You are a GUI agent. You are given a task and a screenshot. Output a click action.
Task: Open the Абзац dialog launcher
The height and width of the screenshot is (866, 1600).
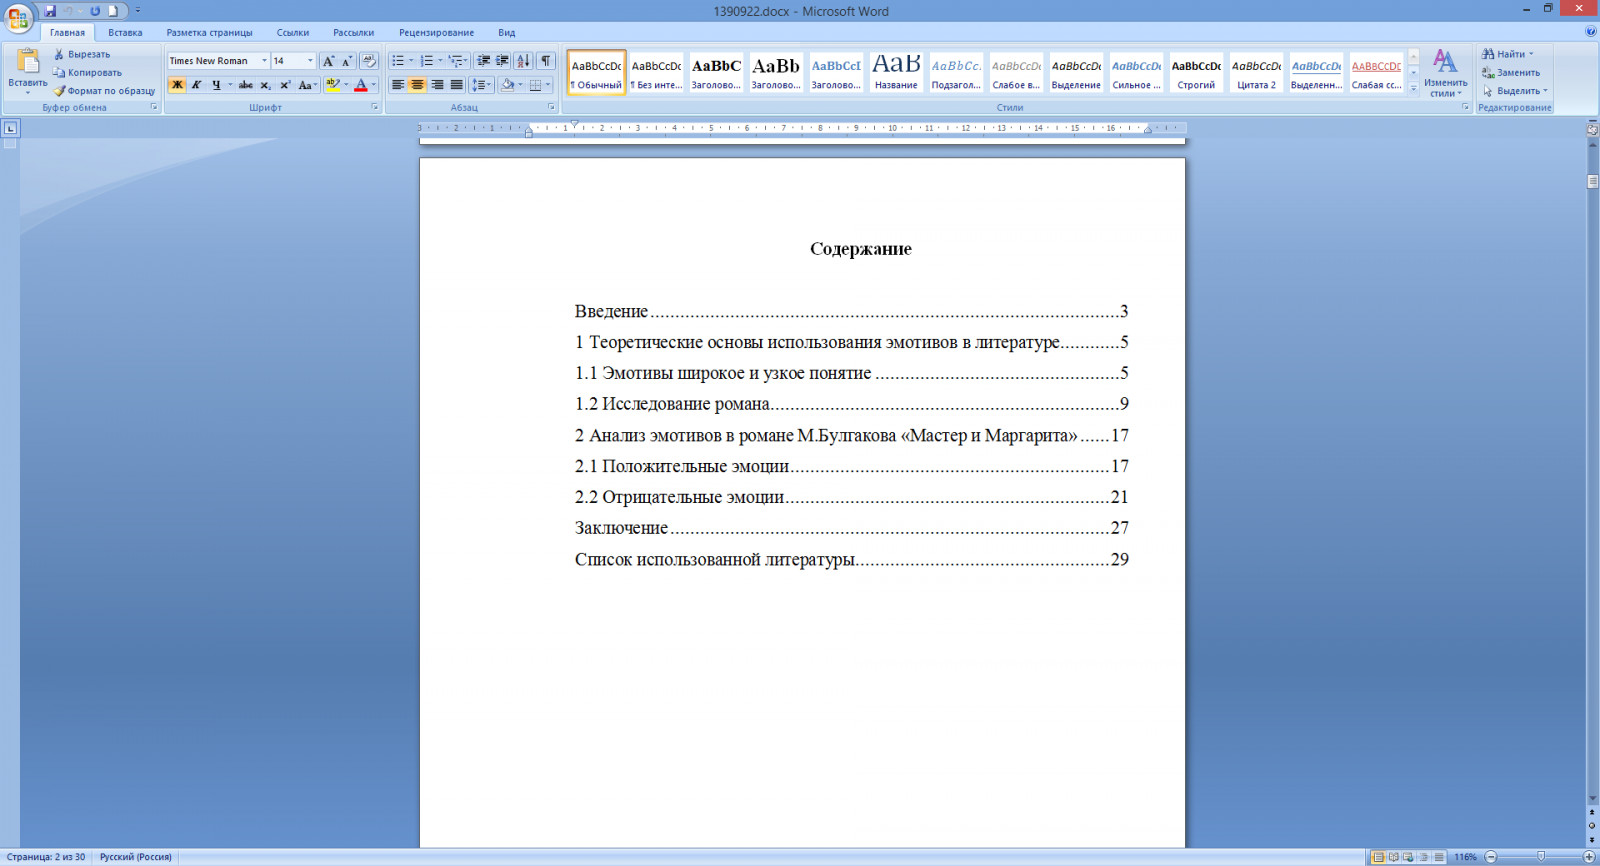pos(551,107)
